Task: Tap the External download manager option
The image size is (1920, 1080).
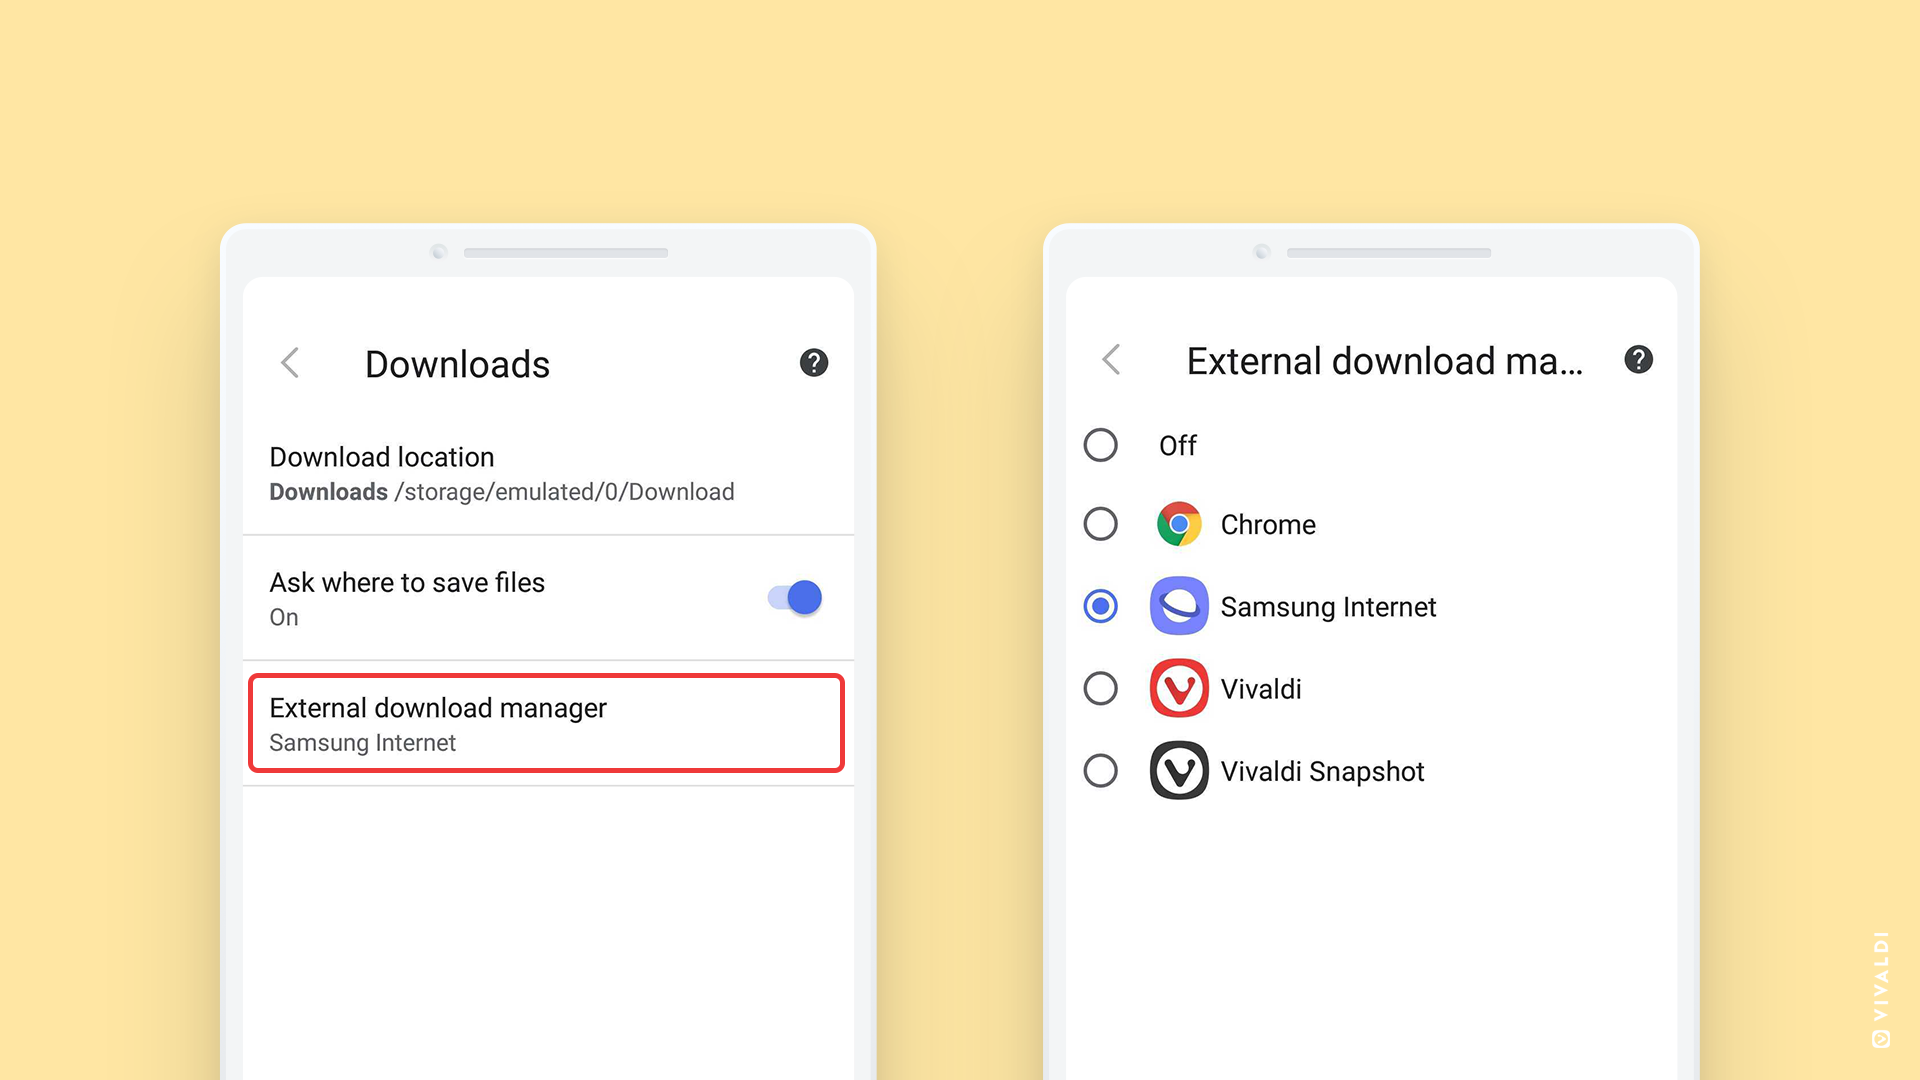Action: pos(546,723)
